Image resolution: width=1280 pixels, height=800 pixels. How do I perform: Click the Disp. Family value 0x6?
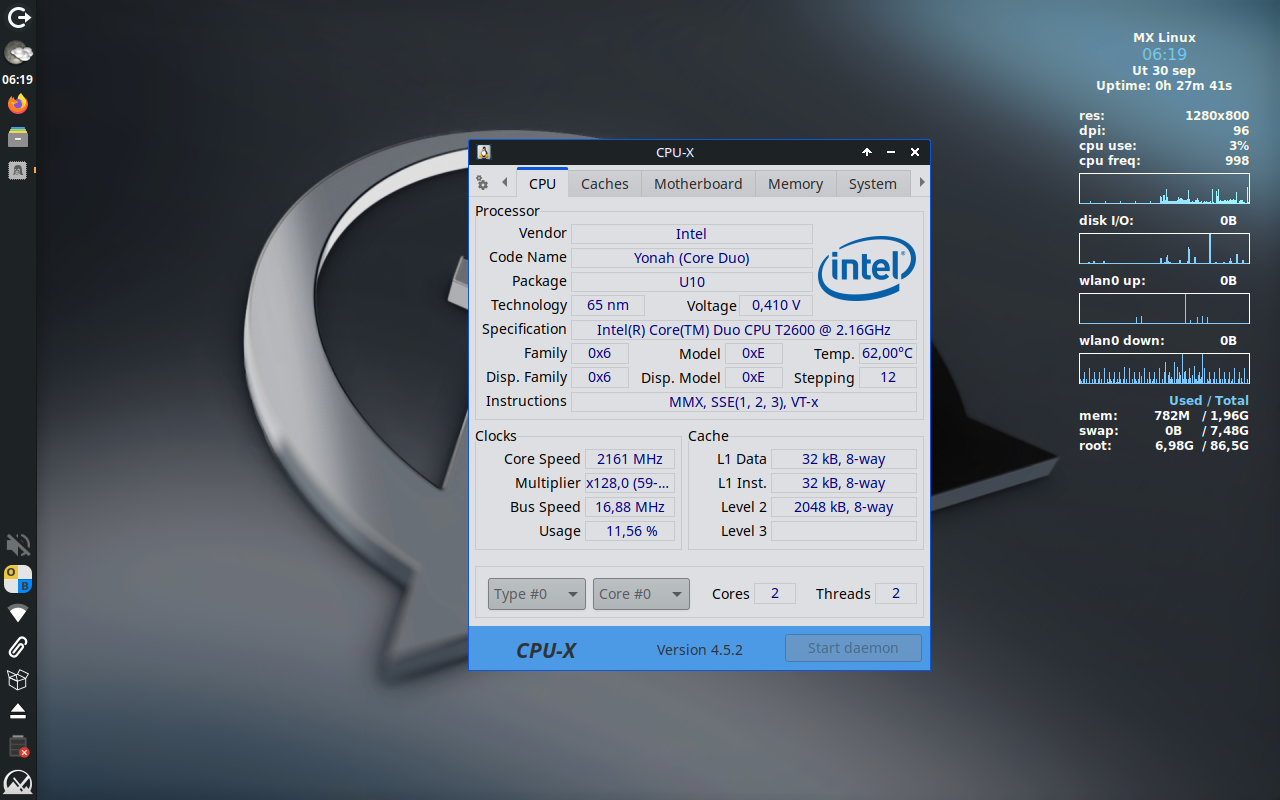[x=599, y=378]
